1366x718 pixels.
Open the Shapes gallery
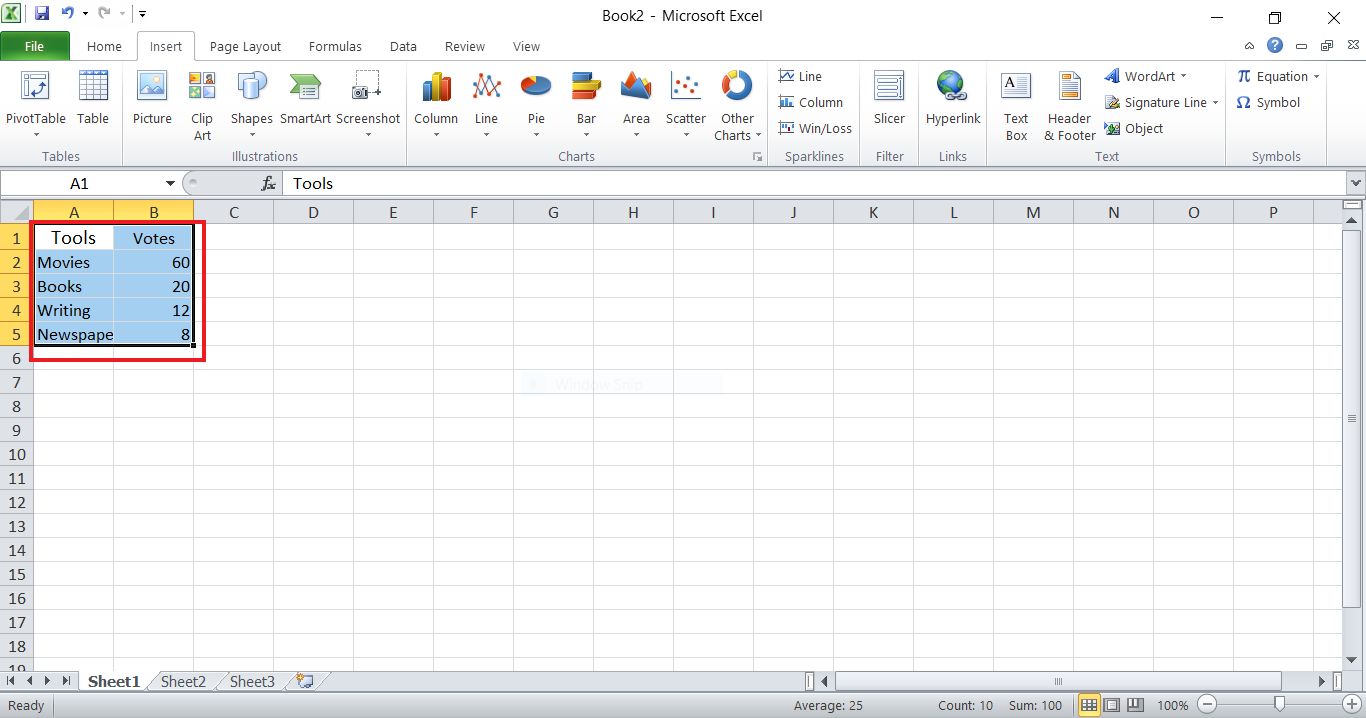[x=251, y=105]
